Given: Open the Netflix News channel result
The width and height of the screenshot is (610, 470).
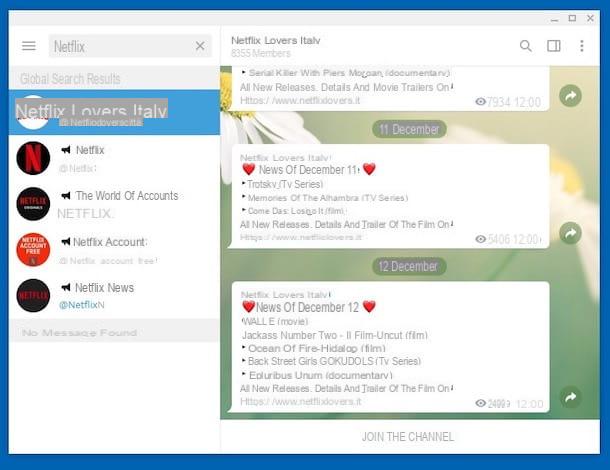Looking at the screenshot, I should [x=114, y=296].
